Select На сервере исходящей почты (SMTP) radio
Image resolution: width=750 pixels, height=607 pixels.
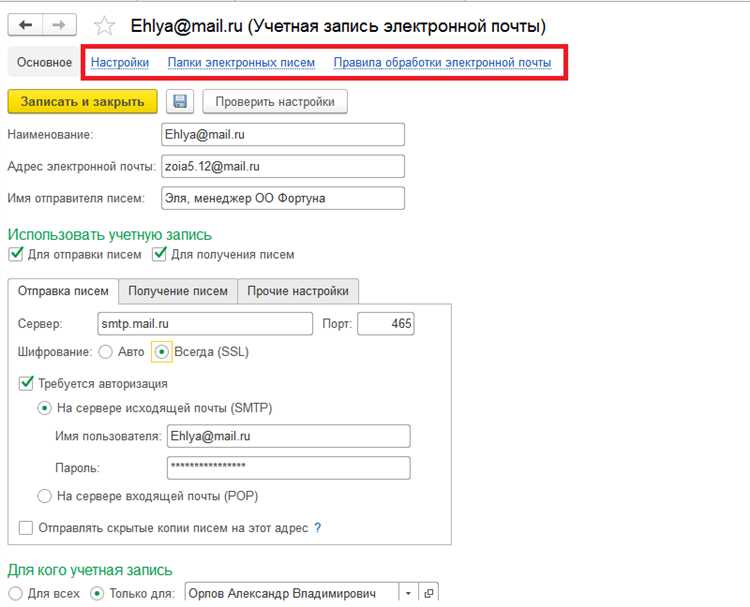(44, 408)
